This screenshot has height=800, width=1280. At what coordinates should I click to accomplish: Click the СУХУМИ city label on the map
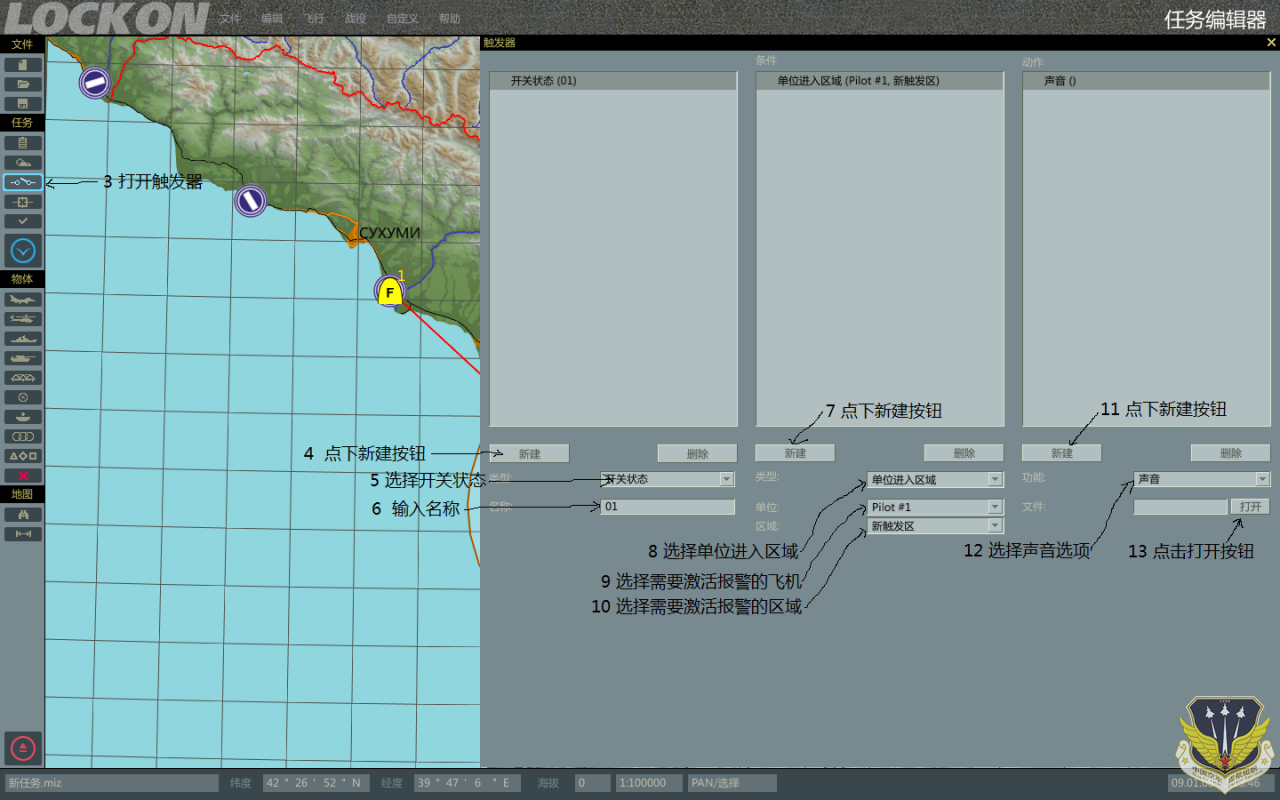point(390,233)
